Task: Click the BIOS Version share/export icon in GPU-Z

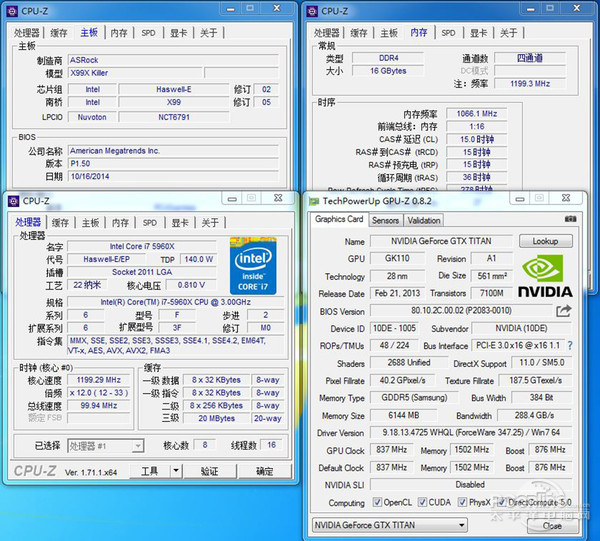Action: (563, 311)
